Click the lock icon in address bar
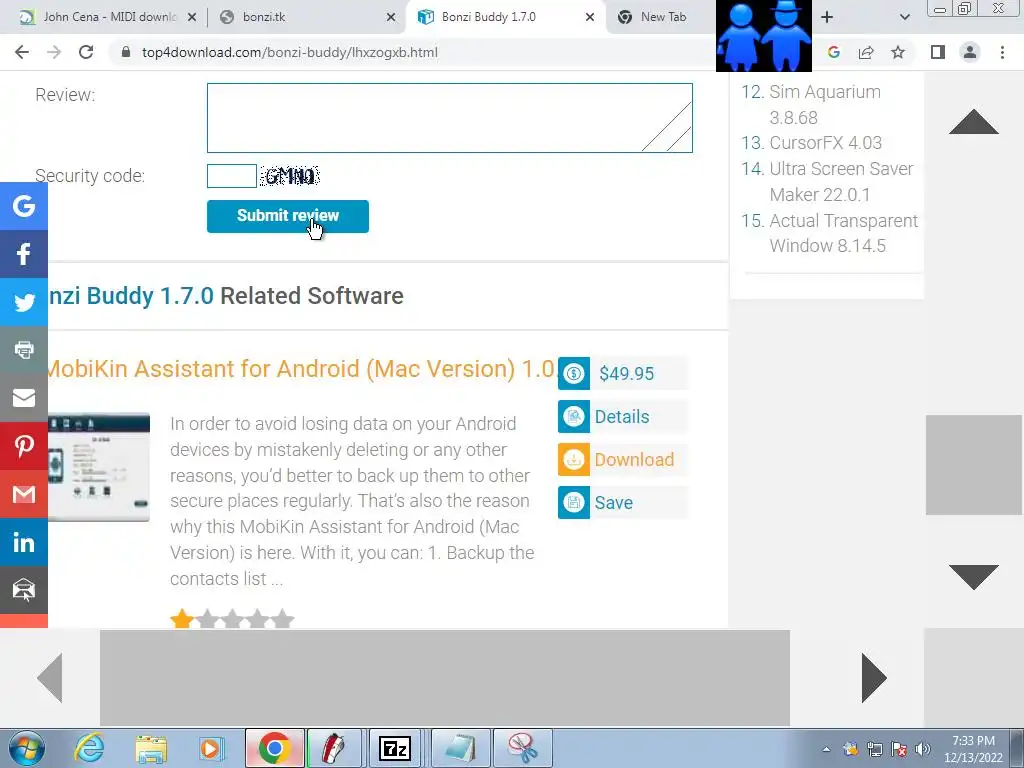Image resolution: width=1024 pixels, height=768 pixels. (127, 52)
